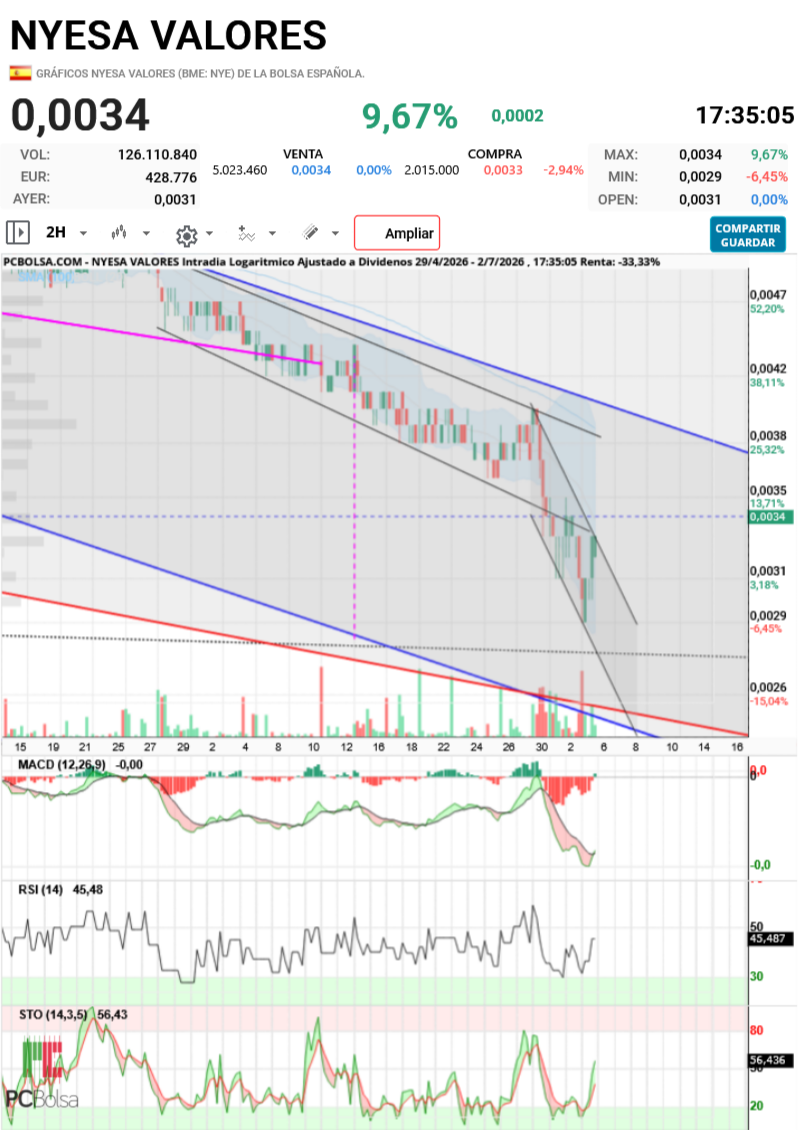800x1130 pixels.
Task: Expand the drawing tools dropdown arrow
Action: click(335, 233)
